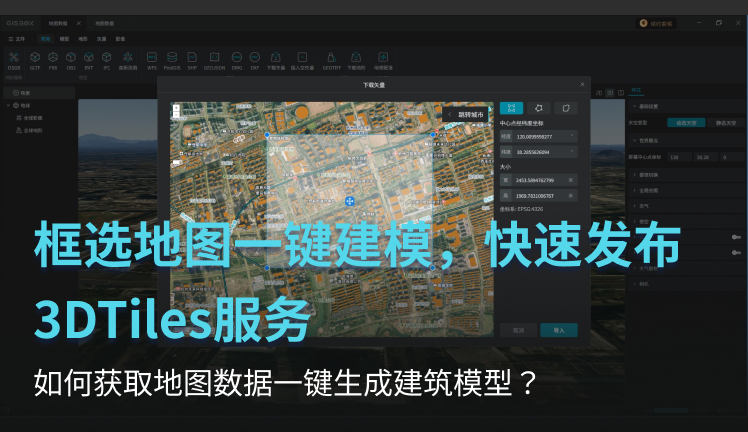This screenshot has height=432, width=748.
Task: Toggle the second switch in right panel
Action: pos(737,254)
